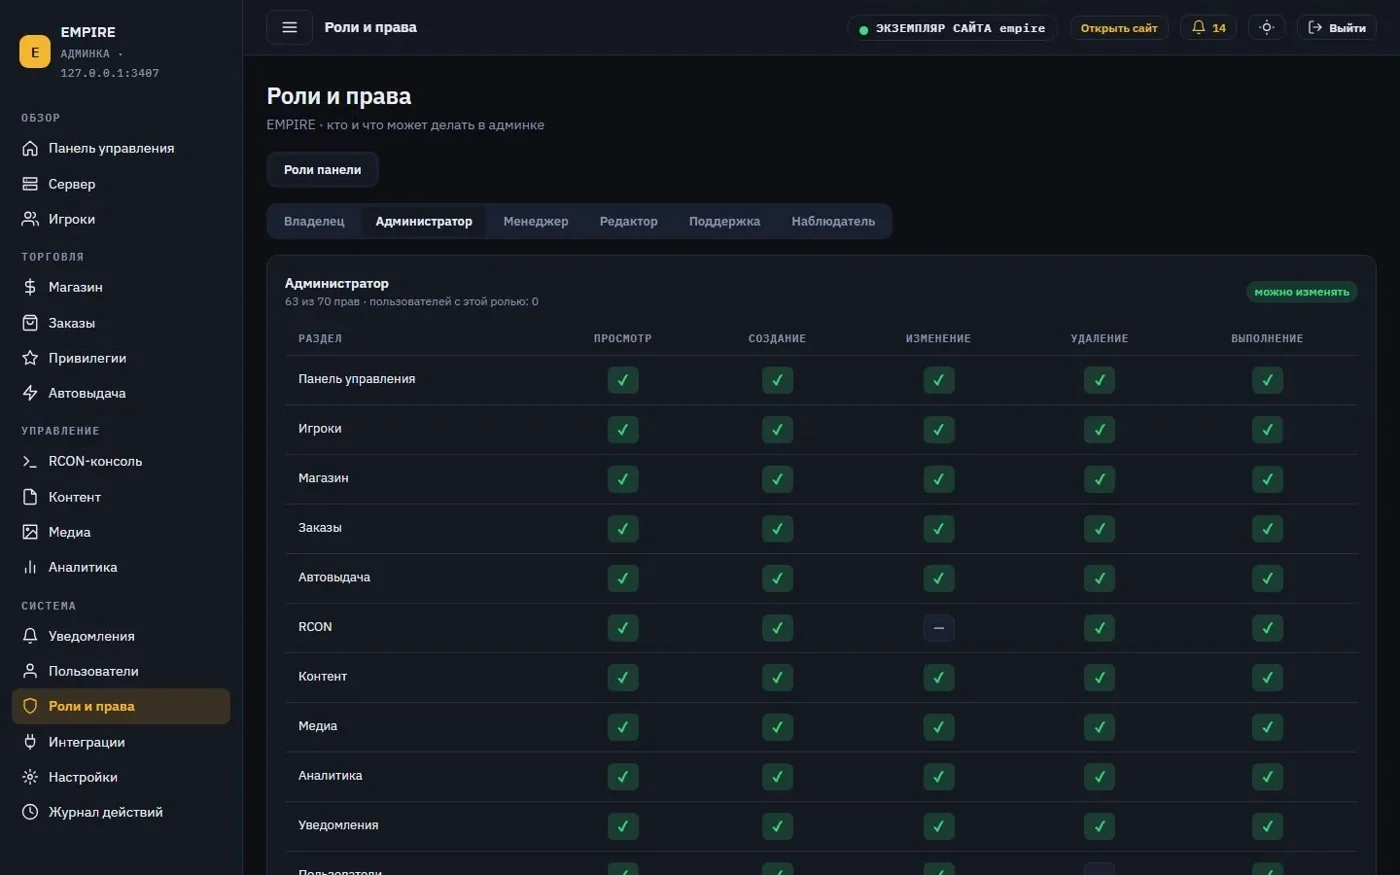Open Интеграции plug icon
This screenshot has width=1400, height=875.
point(30,742)
